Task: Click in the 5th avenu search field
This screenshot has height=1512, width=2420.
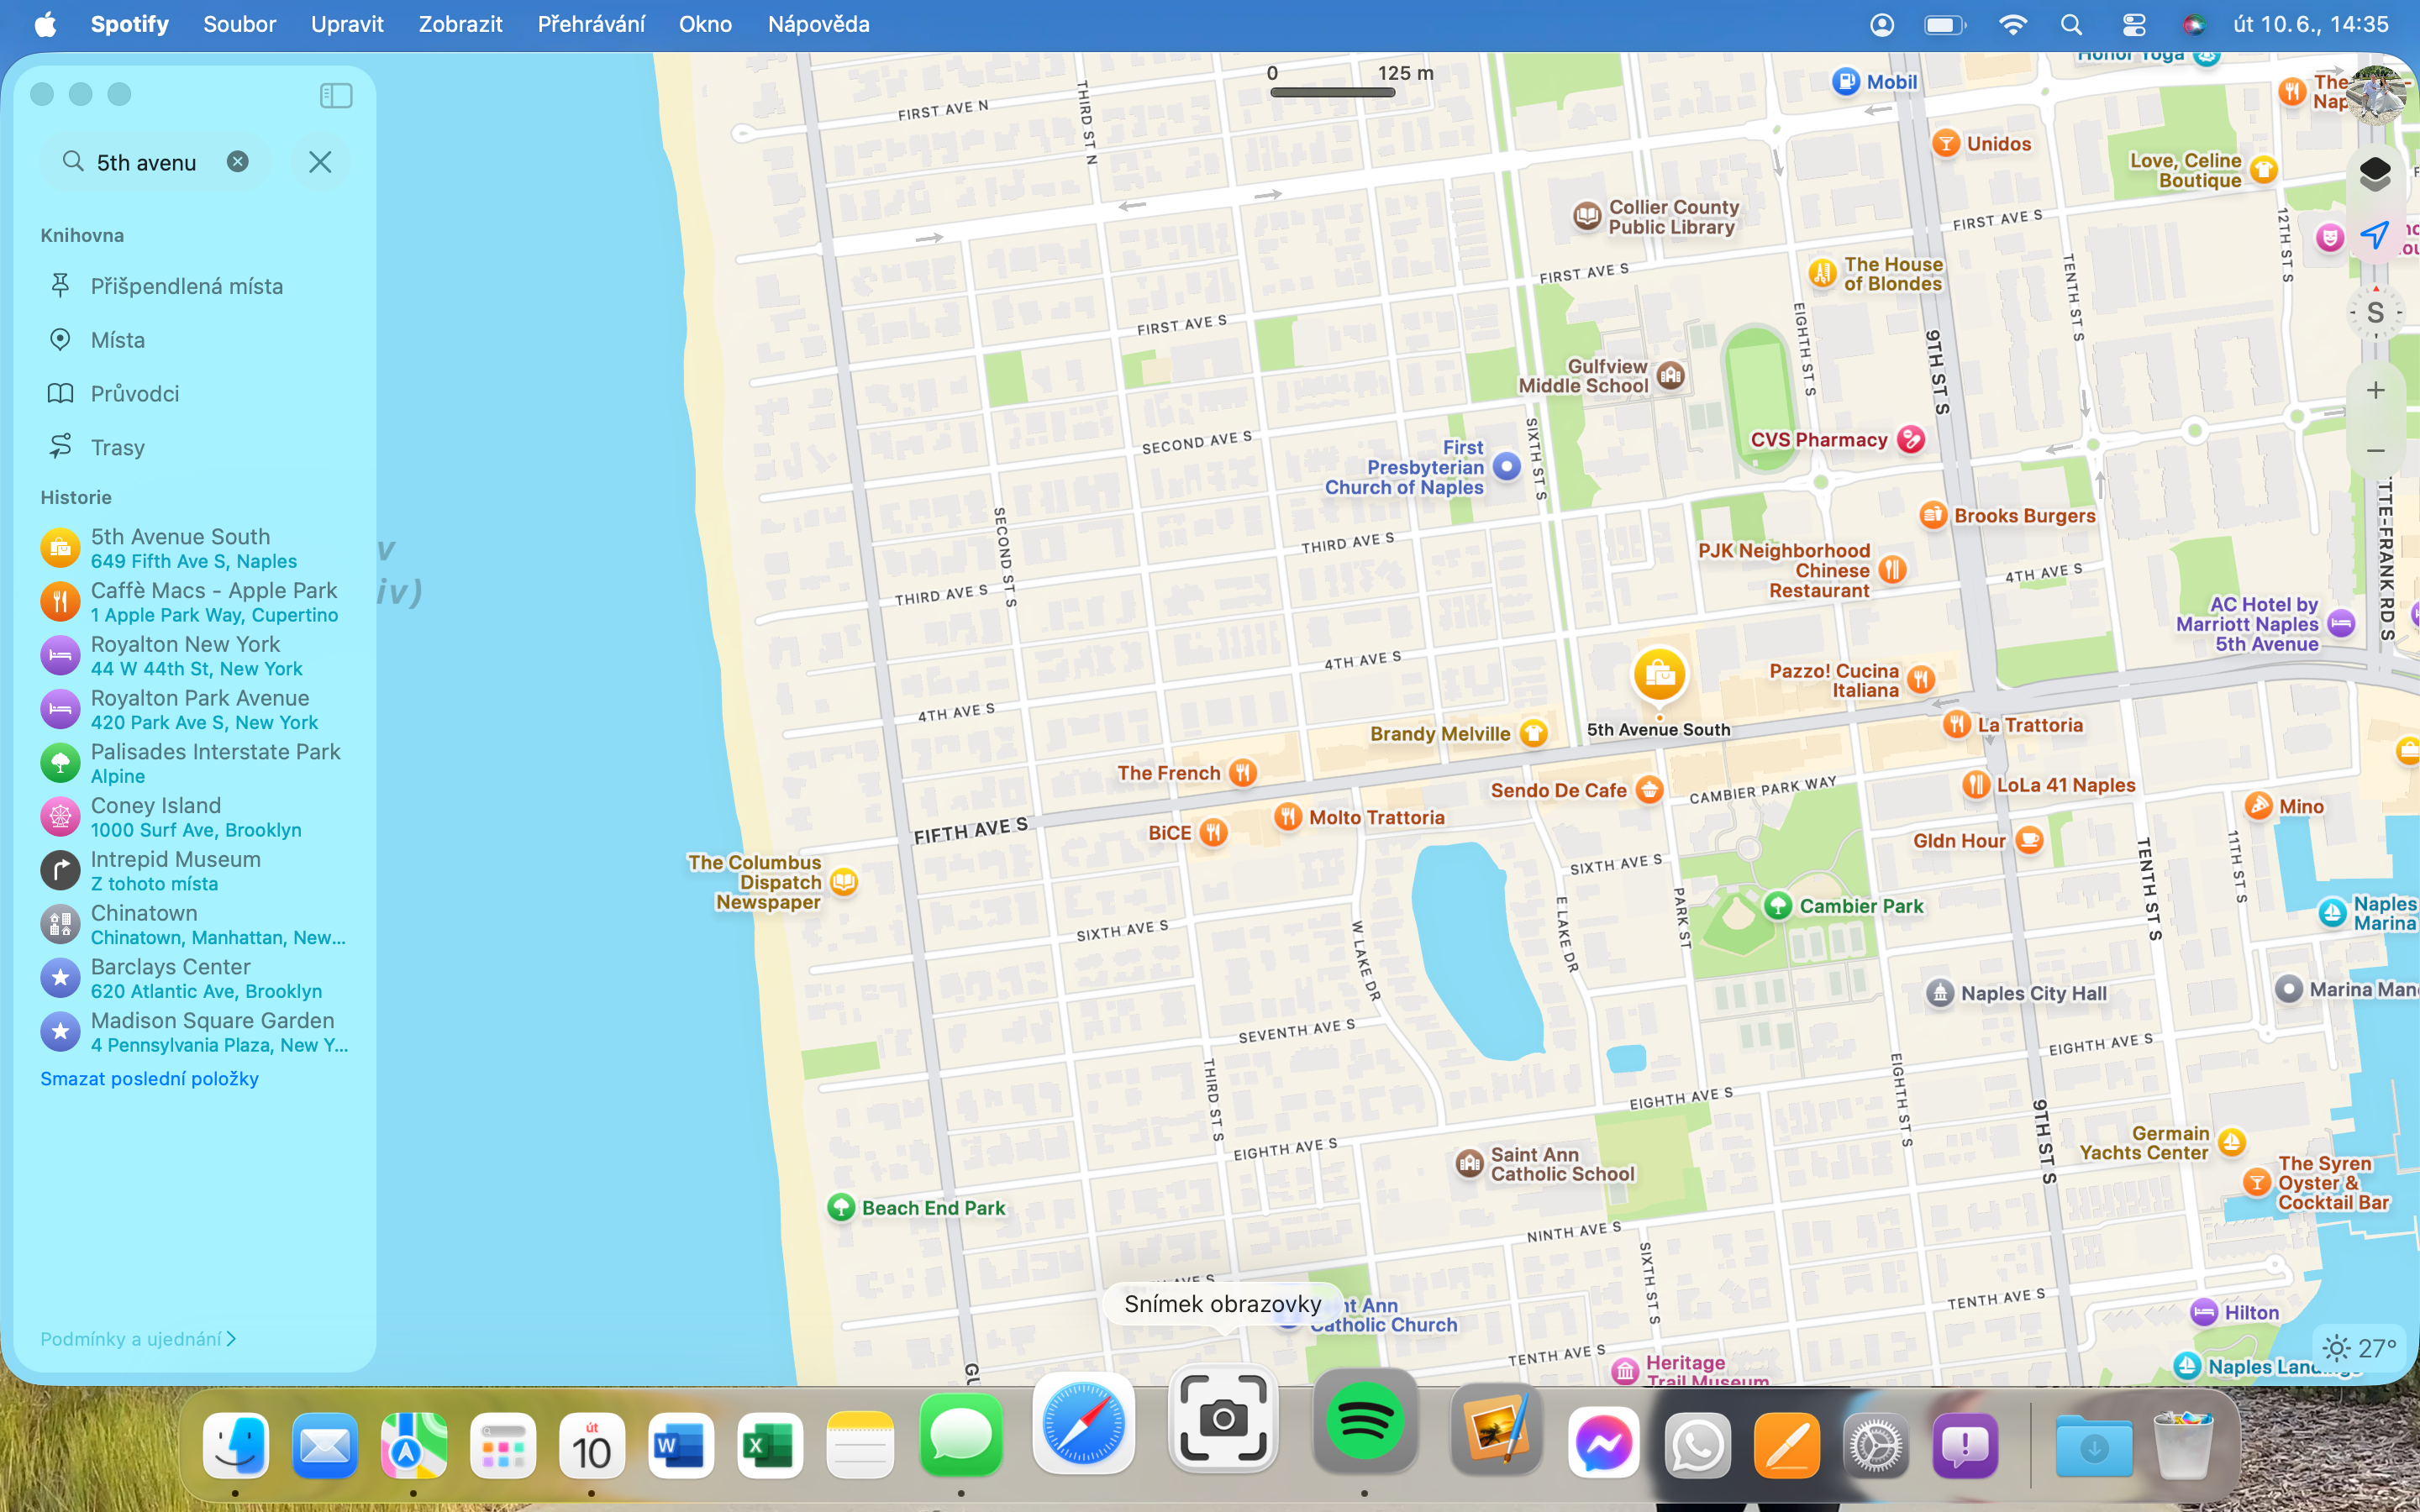Action: (x=146, y=163)
